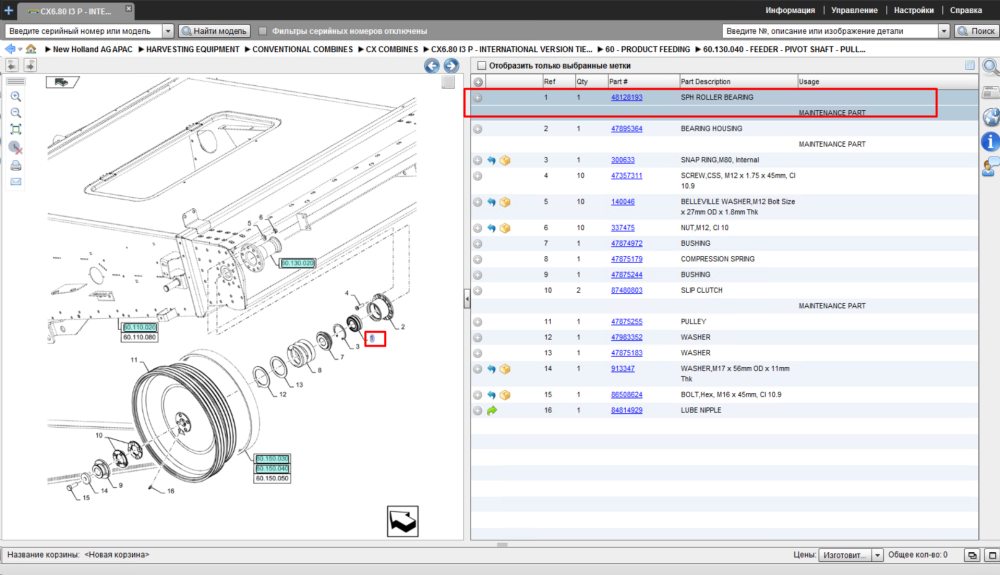This screenshot has height=575, width=1000.
Task: Open the user feedback chat icon
Action: pyautogui.click(x=990, y=167)
